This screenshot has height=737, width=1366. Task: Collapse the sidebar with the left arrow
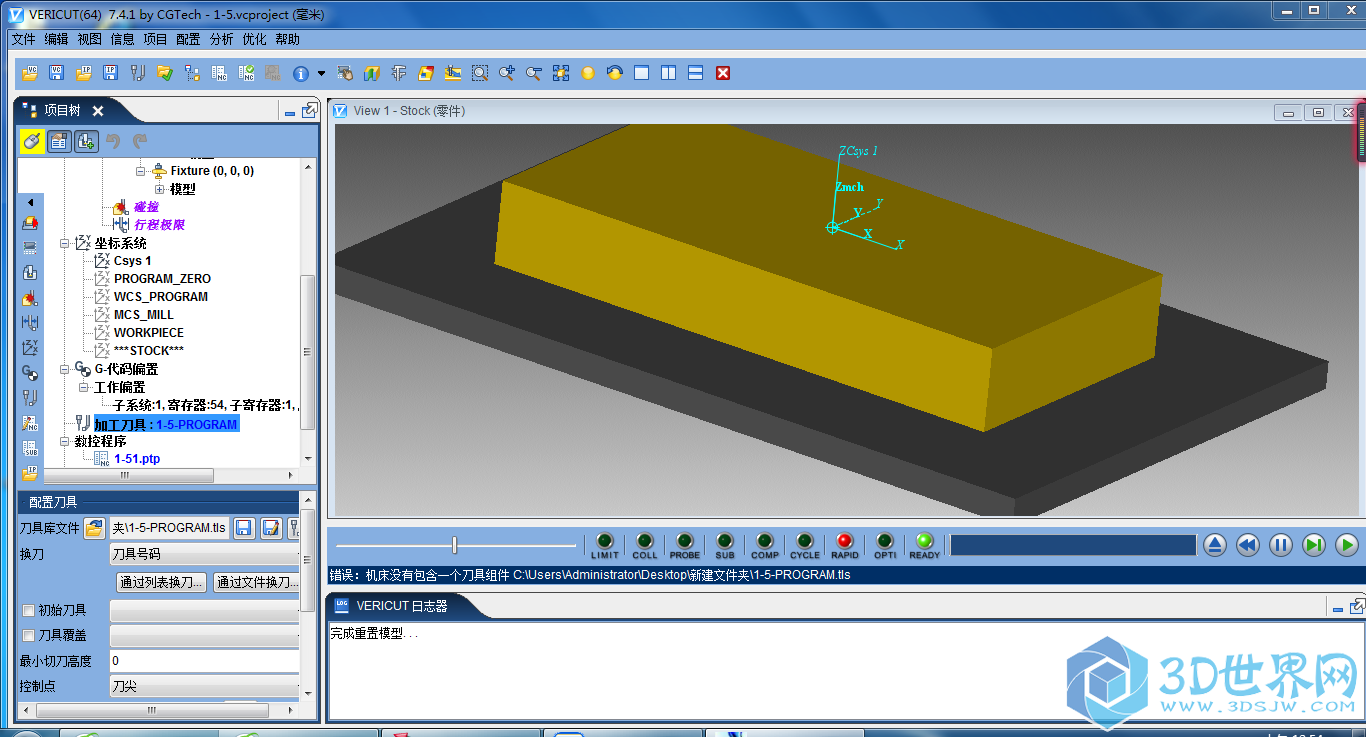30,203
